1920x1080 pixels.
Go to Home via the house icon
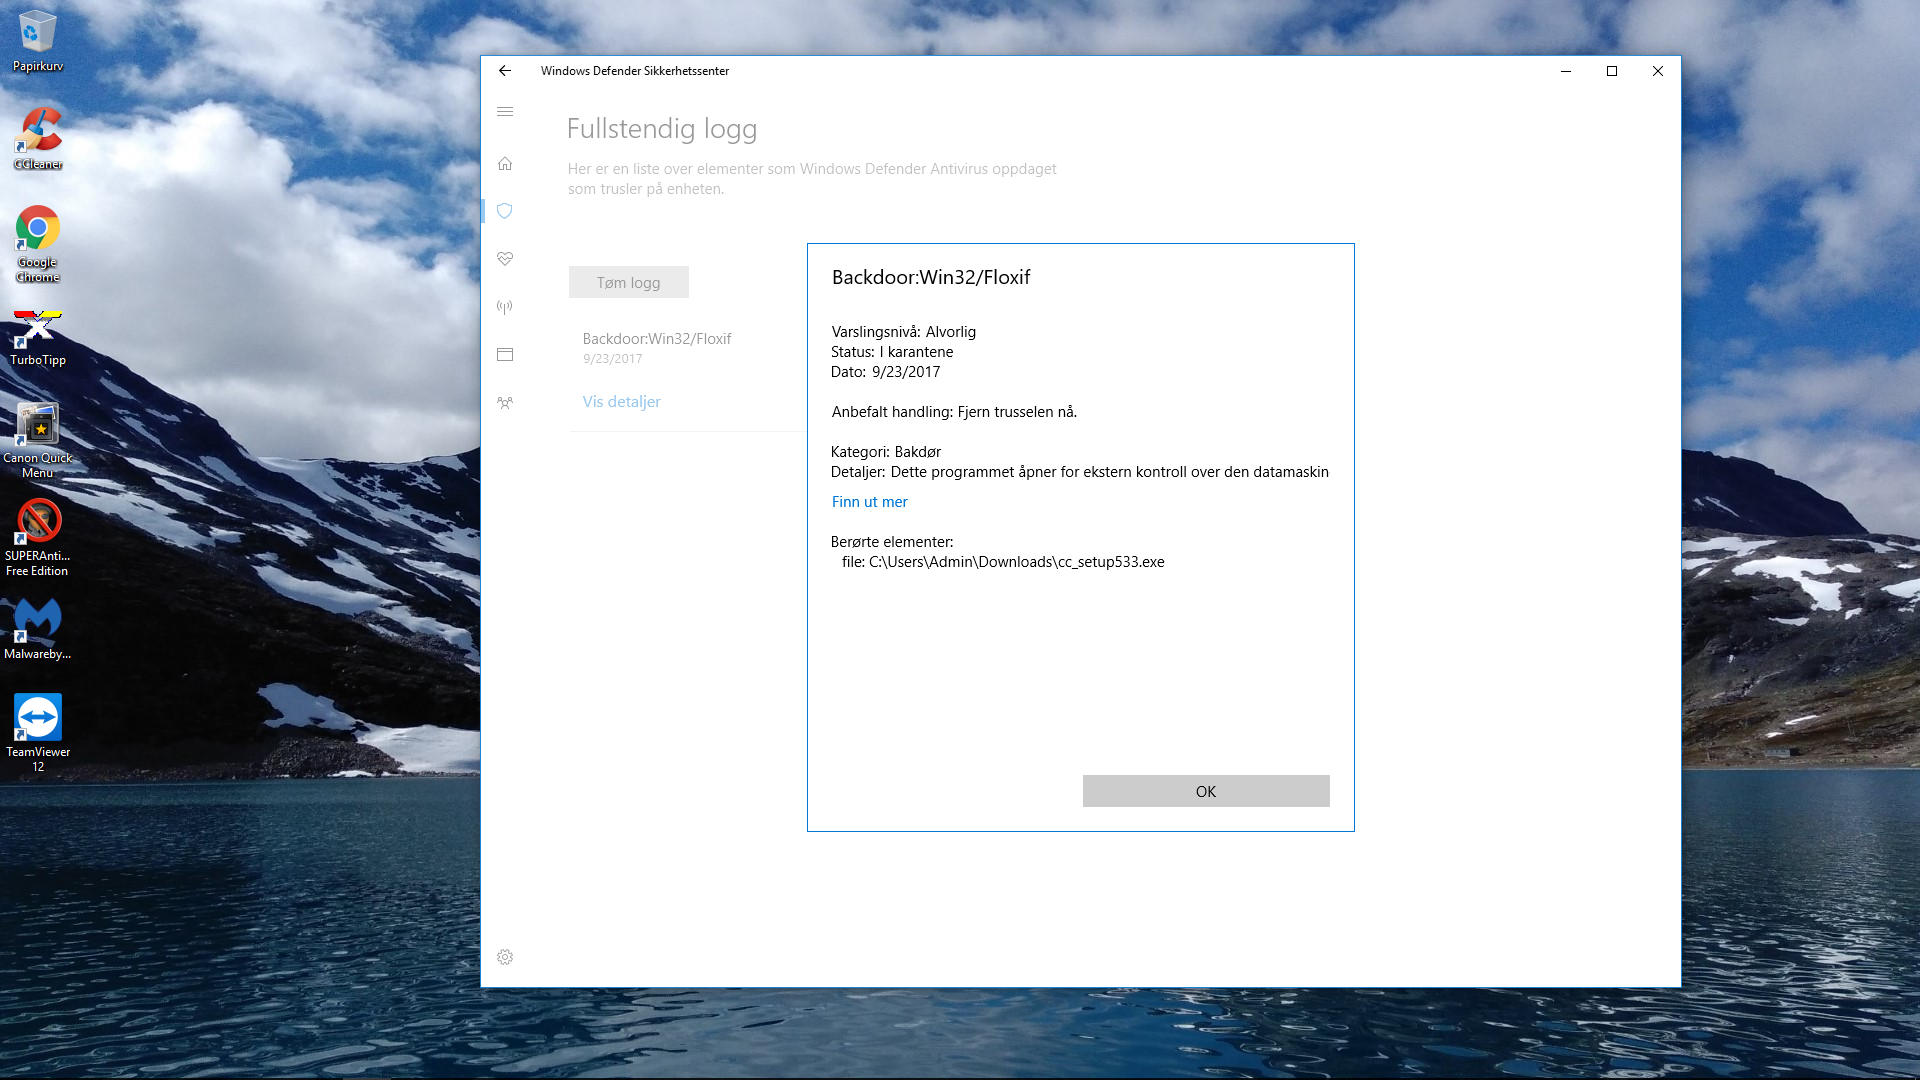pyautogui.click(x=505, y=163)
